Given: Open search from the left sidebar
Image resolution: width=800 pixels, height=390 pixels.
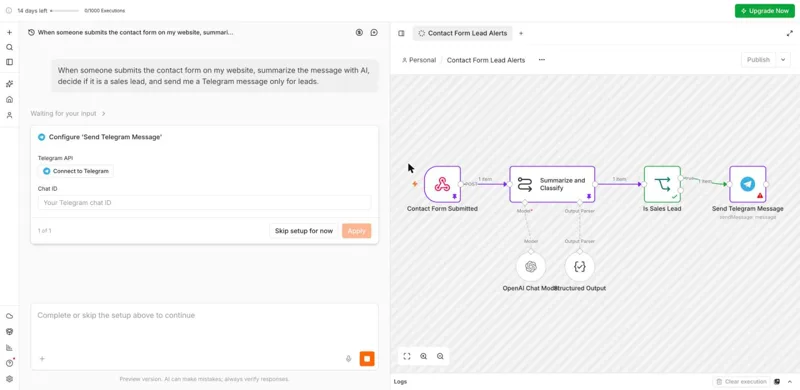Looking at the screenshot, I should 9,47.
